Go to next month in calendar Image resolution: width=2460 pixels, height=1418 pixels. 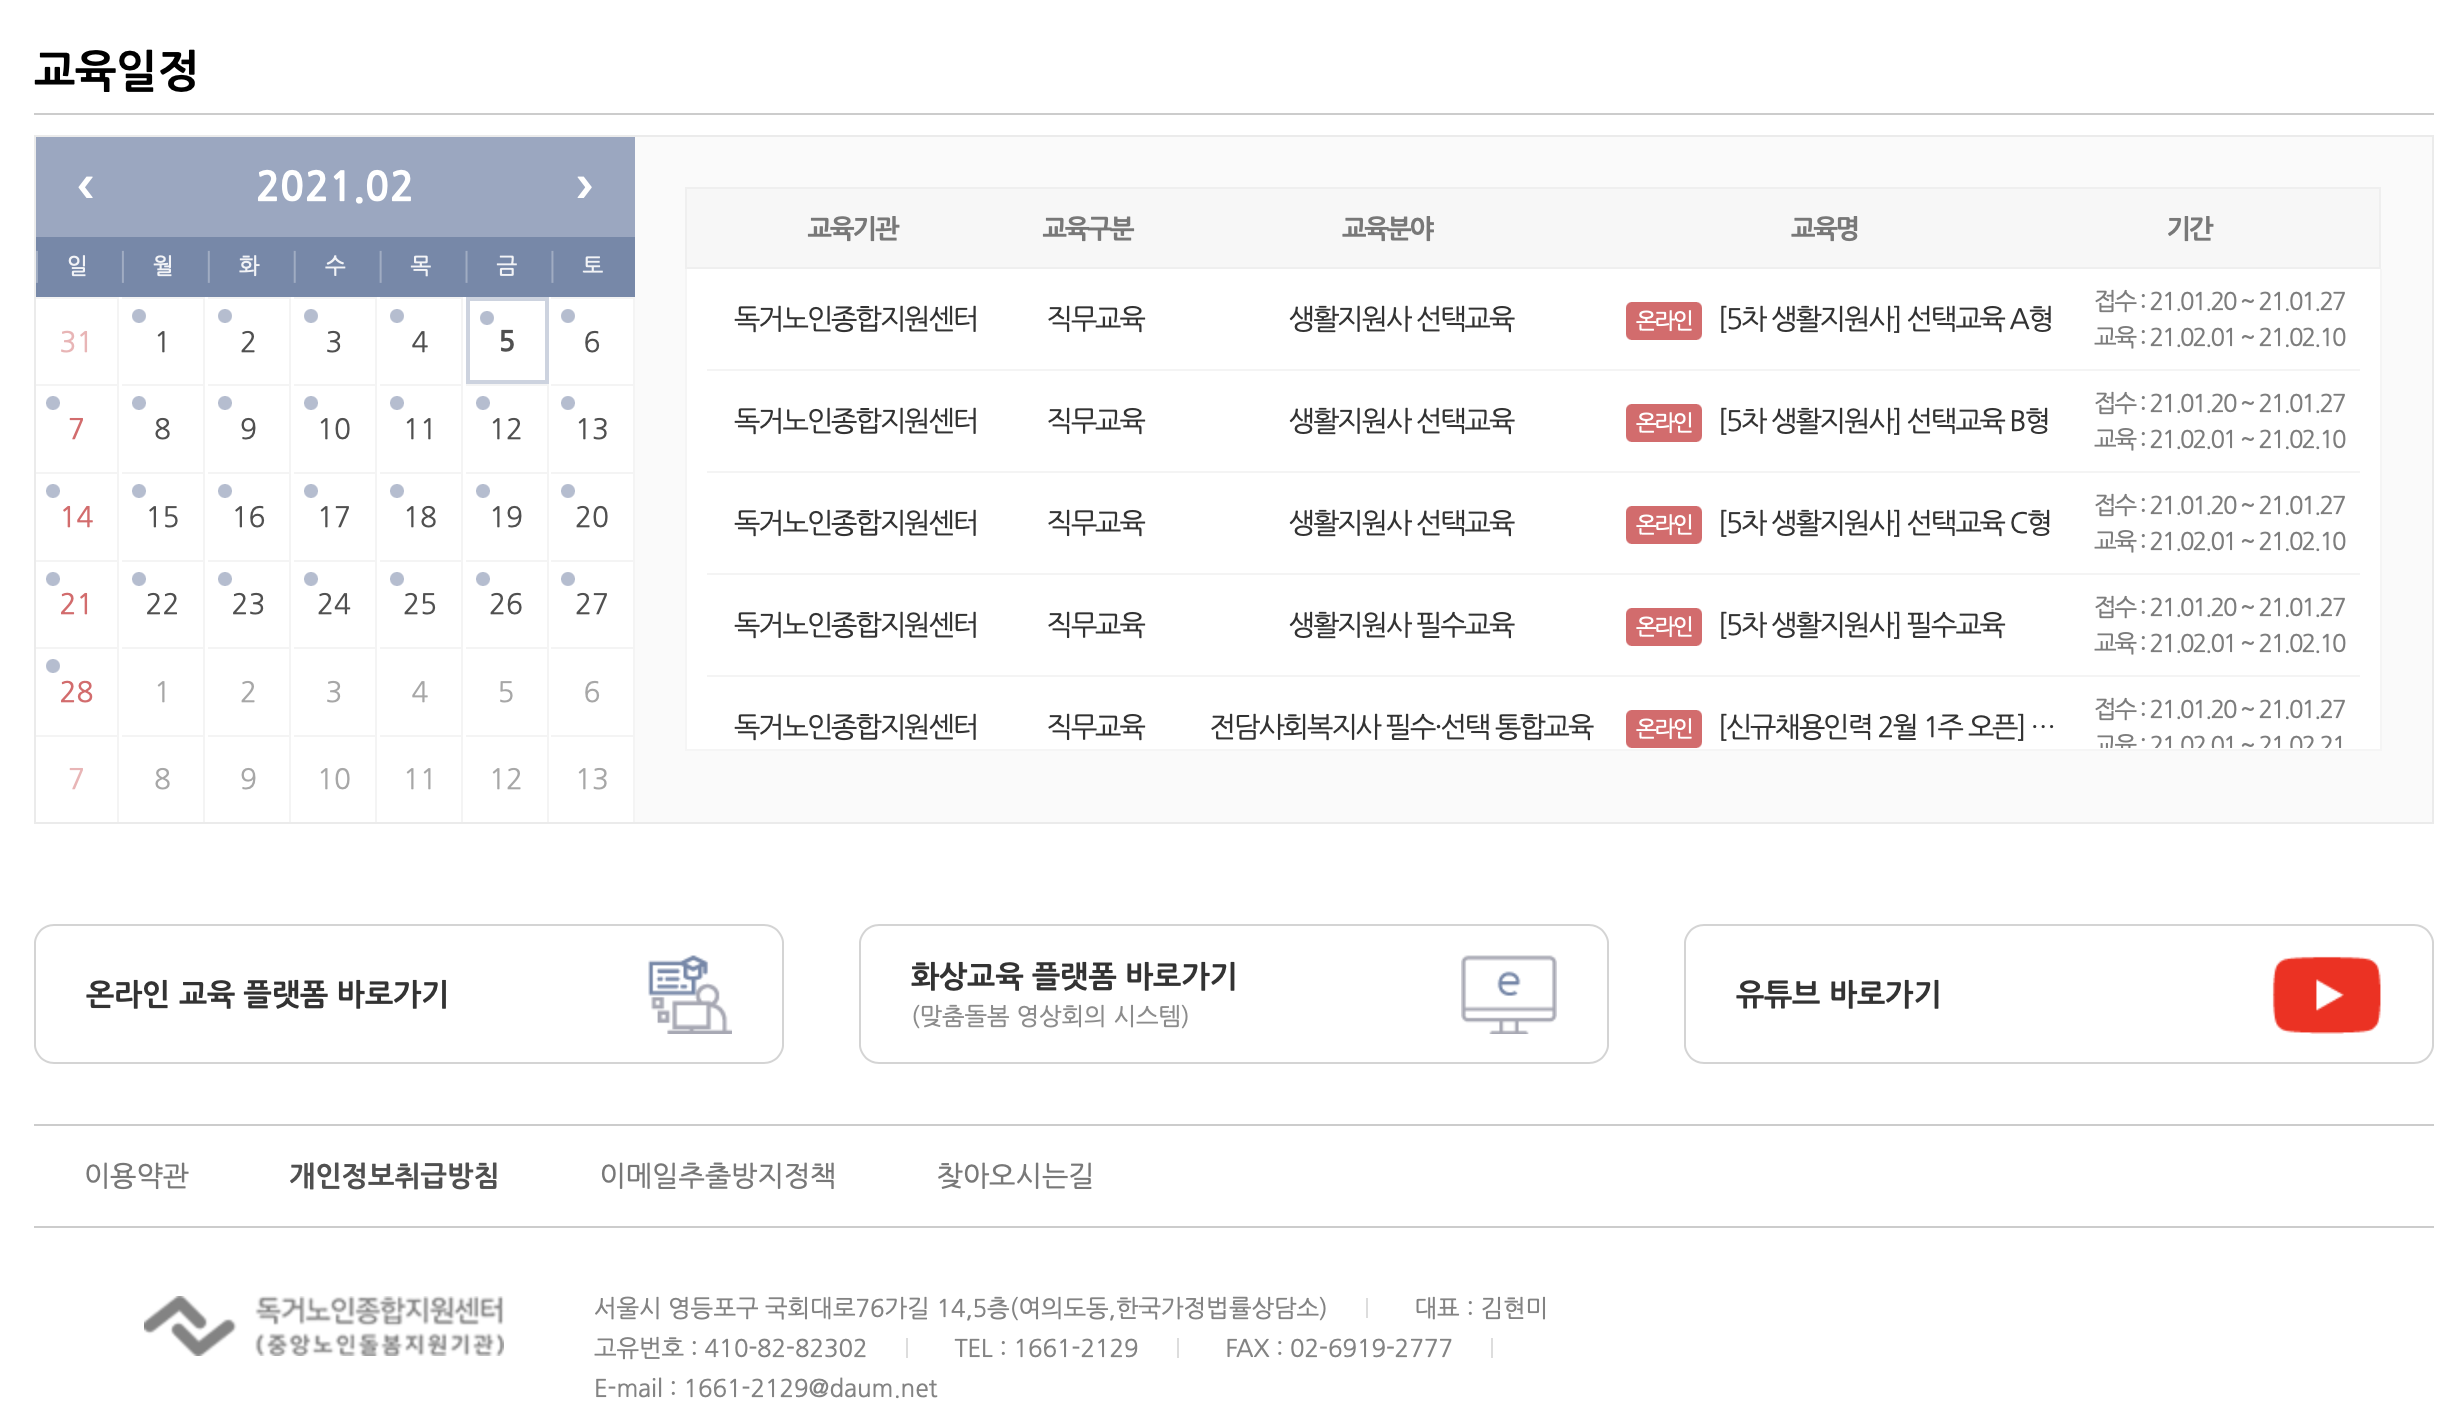[x=584, y=187]
